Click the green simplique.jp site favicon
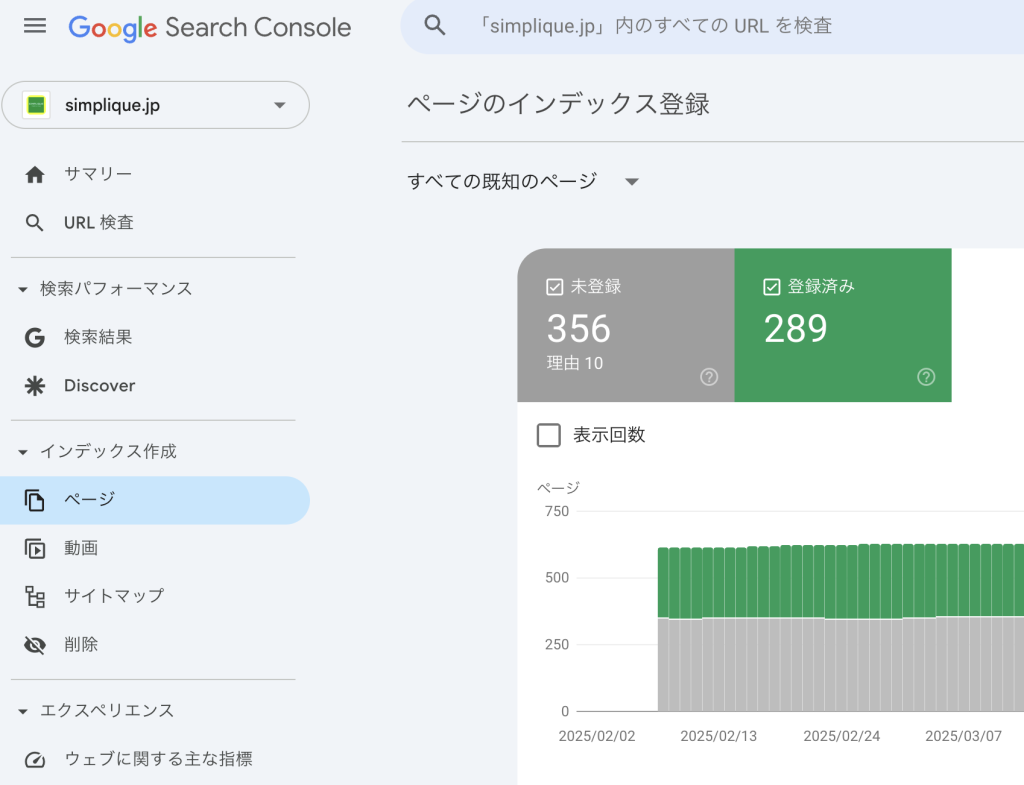The height and width of the screenshot is (785, 1024). point(37,105)
